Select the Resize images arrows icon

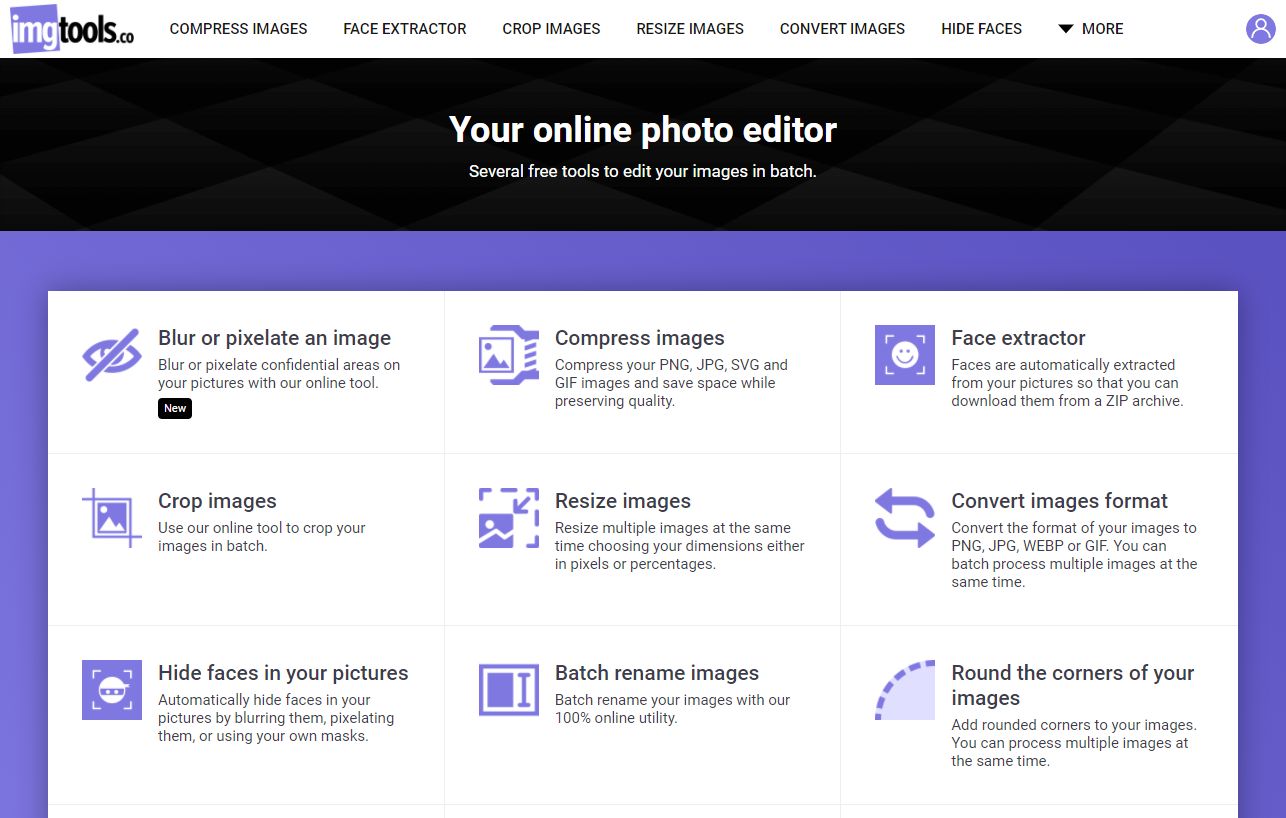(x=508, y=517)
